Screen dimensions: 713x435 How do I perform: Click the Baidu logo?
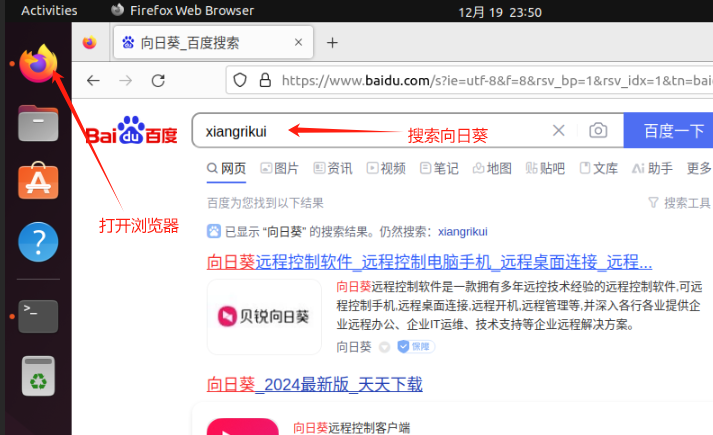point(131,131)
